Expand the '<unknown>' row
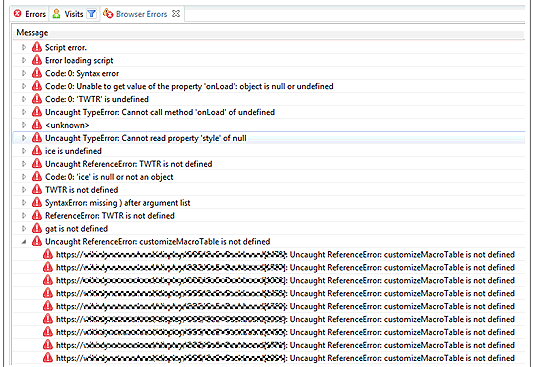533x367 pixels. [x=24, y=125]
